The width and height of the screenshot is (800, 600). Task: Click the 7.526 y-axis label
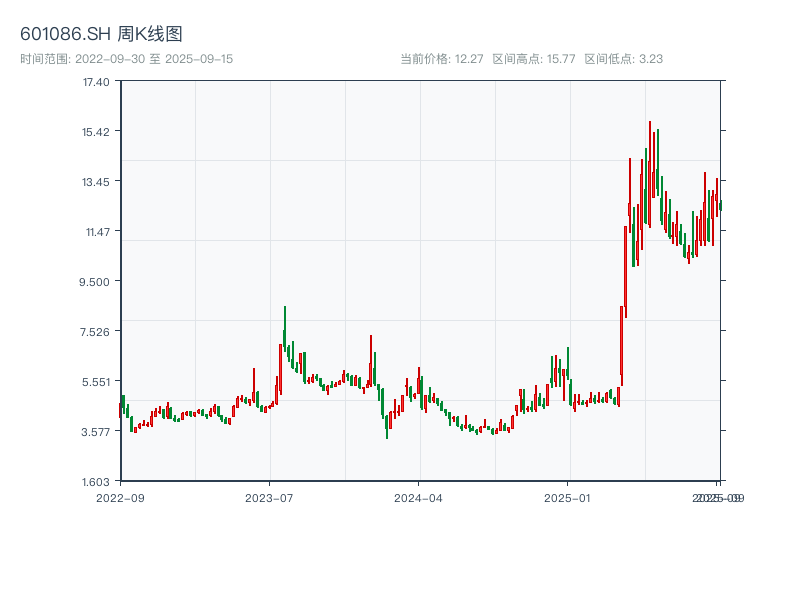(95, 332)
